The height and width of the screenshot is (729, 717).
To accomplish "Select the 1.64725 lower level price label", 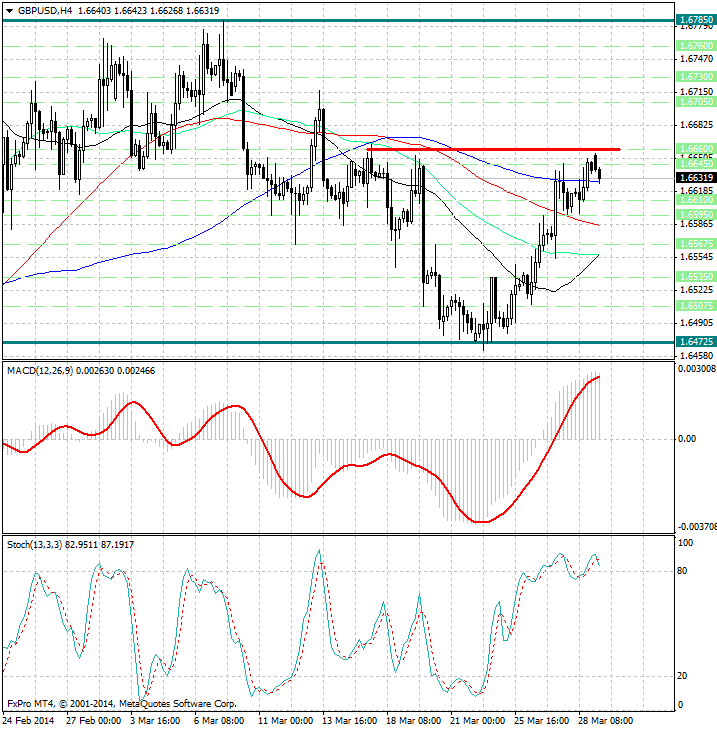I will coord(696,342).
